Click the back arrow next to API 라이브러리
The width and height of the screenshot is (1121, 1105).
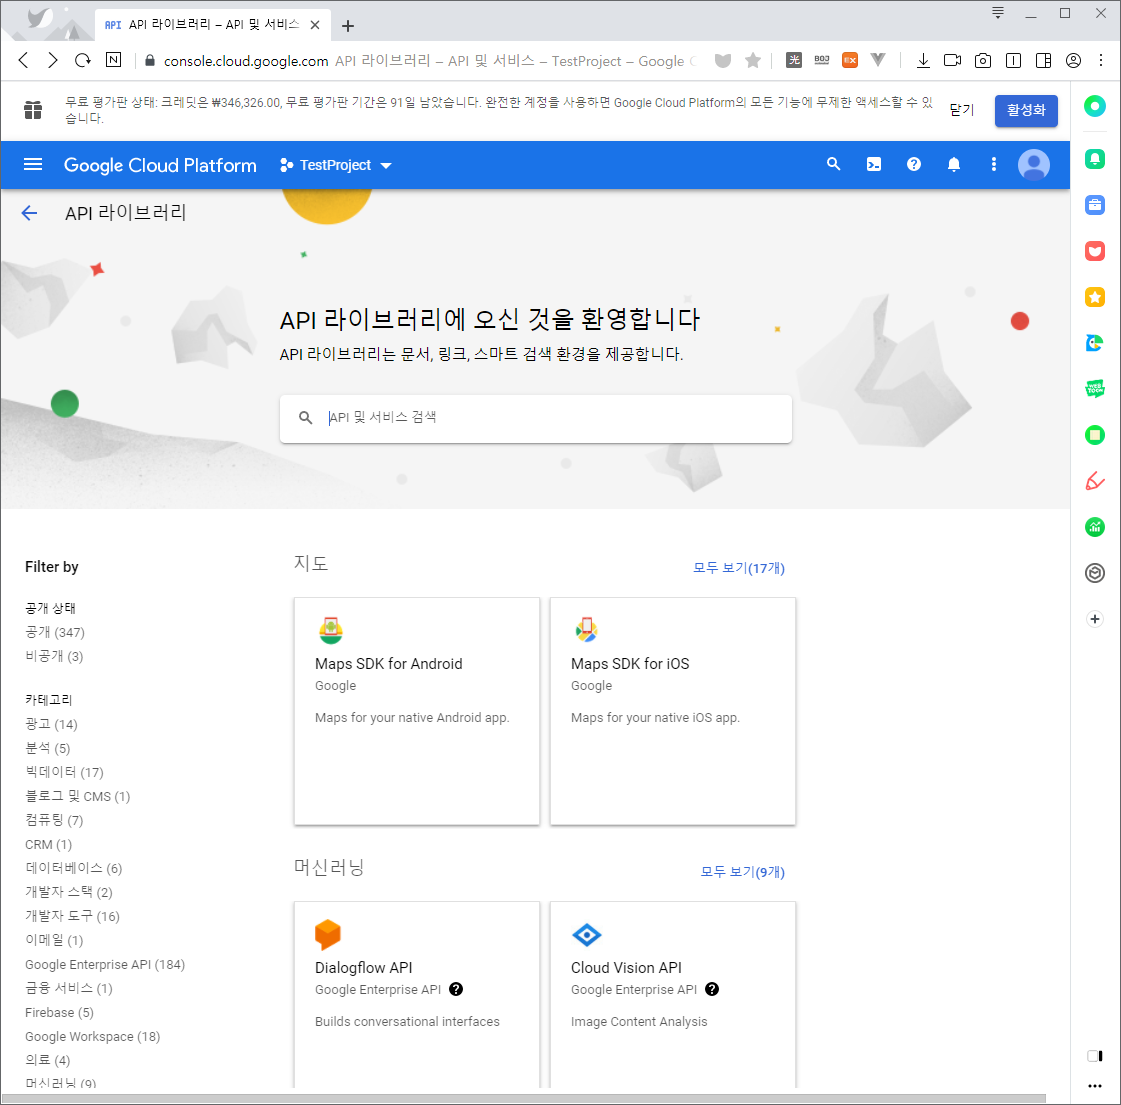29,213
